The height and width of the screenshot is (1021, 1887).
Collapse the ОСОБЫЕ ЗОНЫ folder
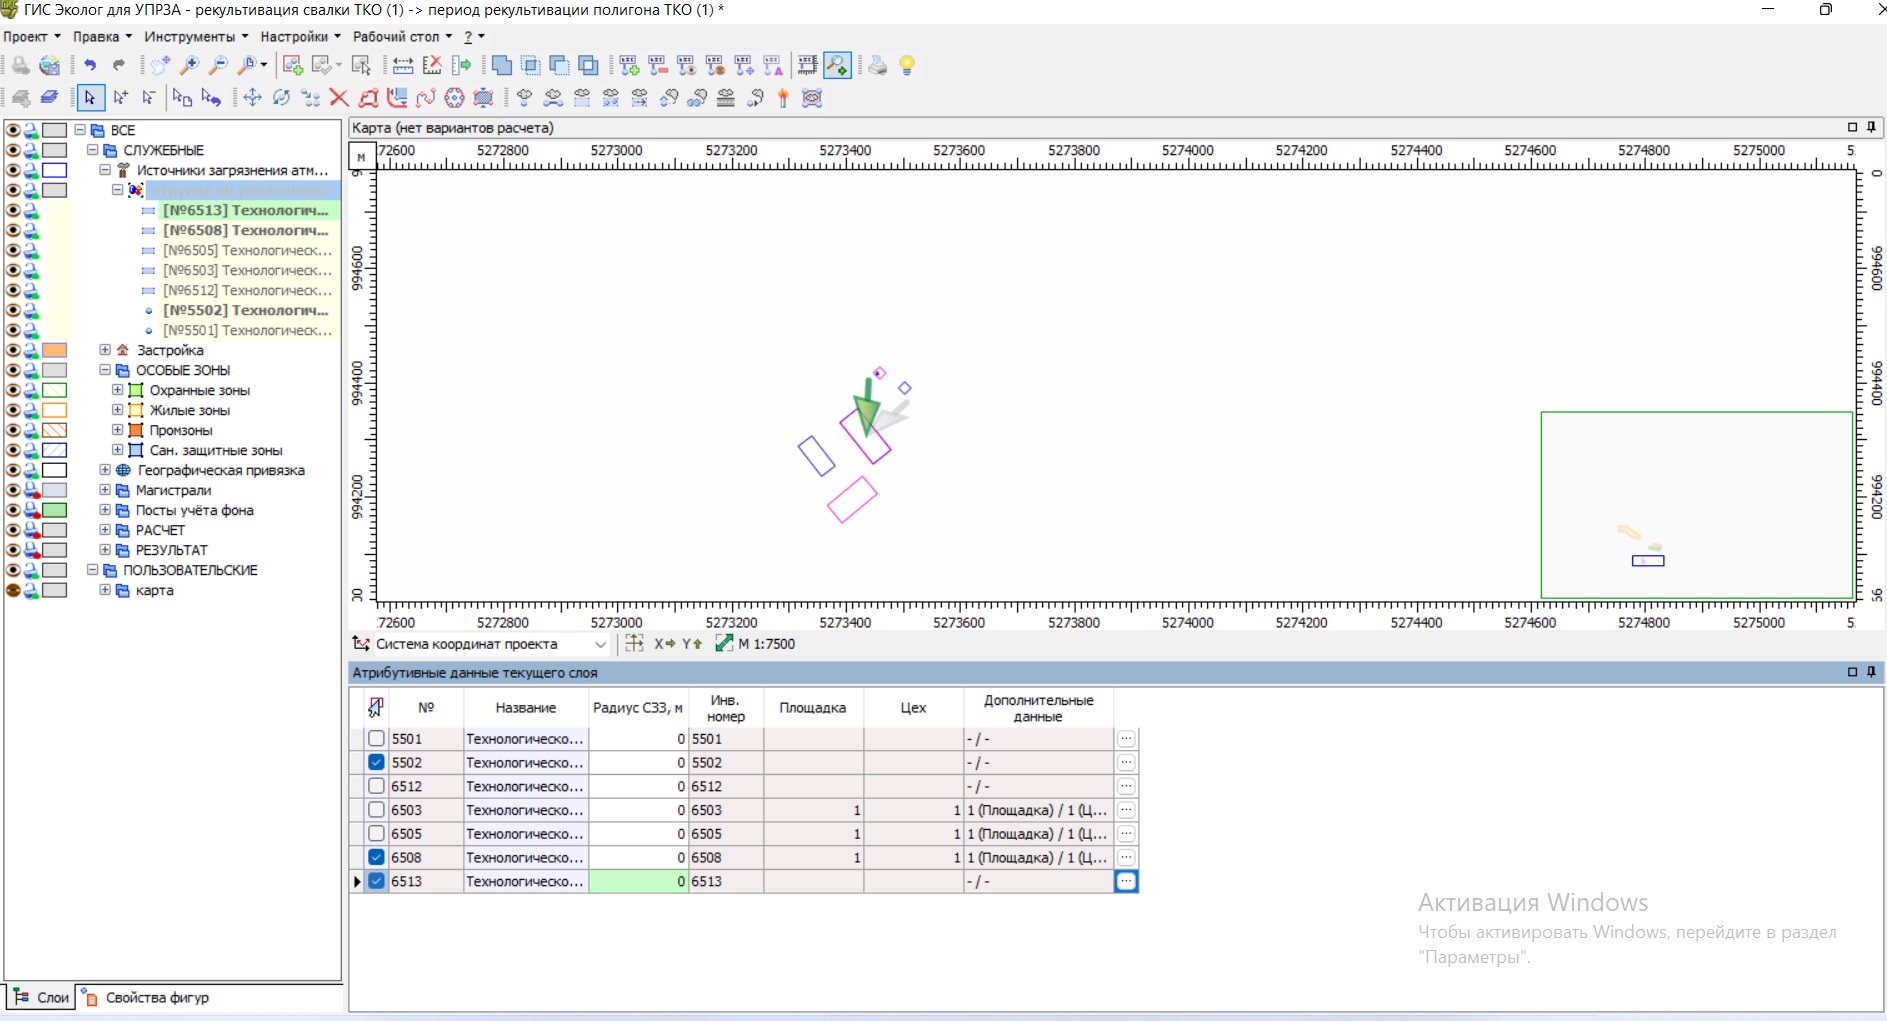click(105, 370)
